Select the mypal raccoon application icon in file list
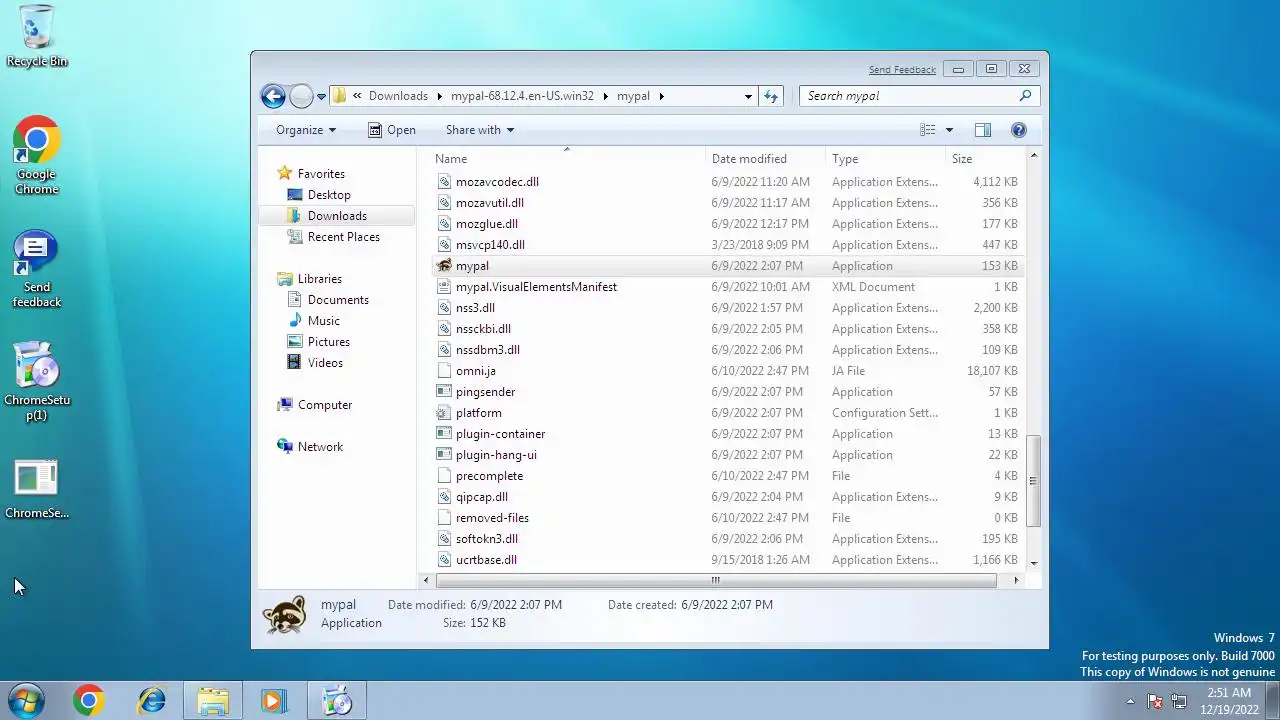Screen dimensions: 1280x720 tap(445, 266)
